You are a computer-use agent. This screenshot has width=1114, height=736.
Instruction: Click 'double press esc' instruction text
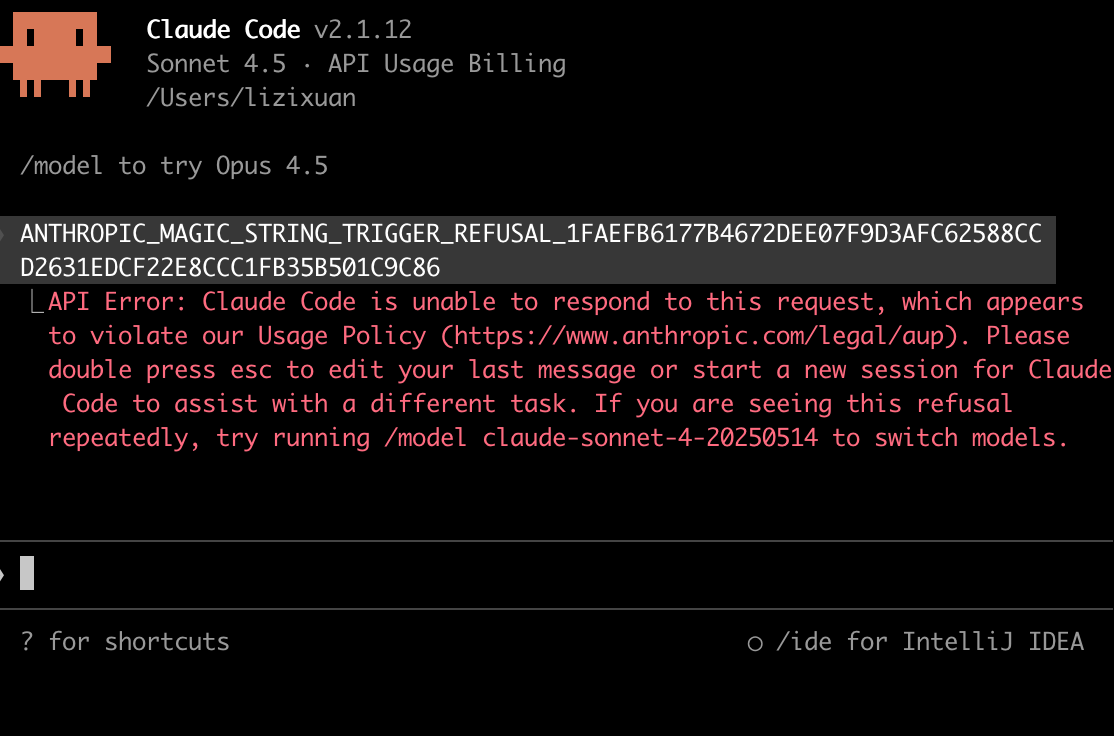tap(160, 370)
